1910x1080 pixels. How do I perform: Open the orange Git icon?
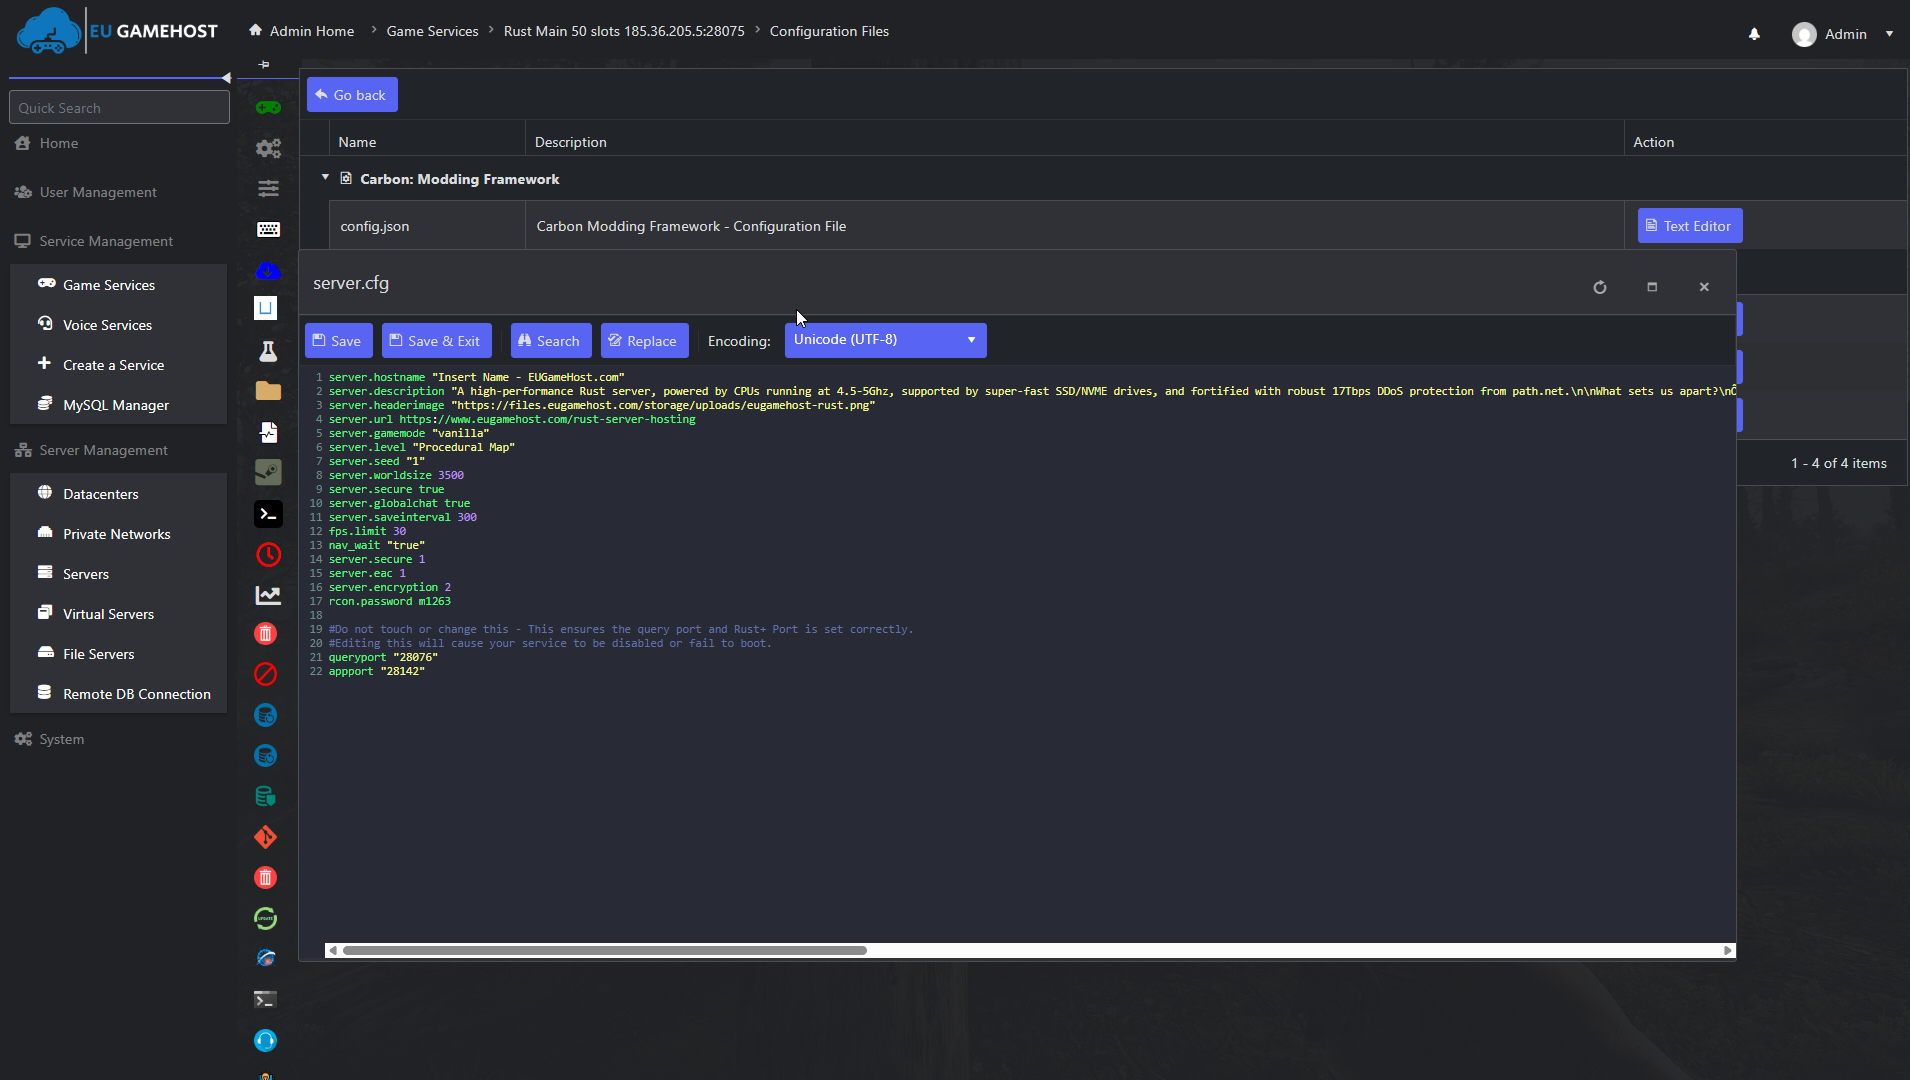click(265, 837)
